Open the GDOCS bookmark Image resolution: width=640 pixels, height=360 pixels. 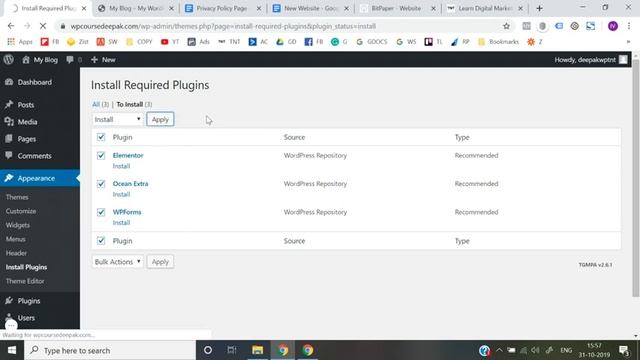[371, 42]
